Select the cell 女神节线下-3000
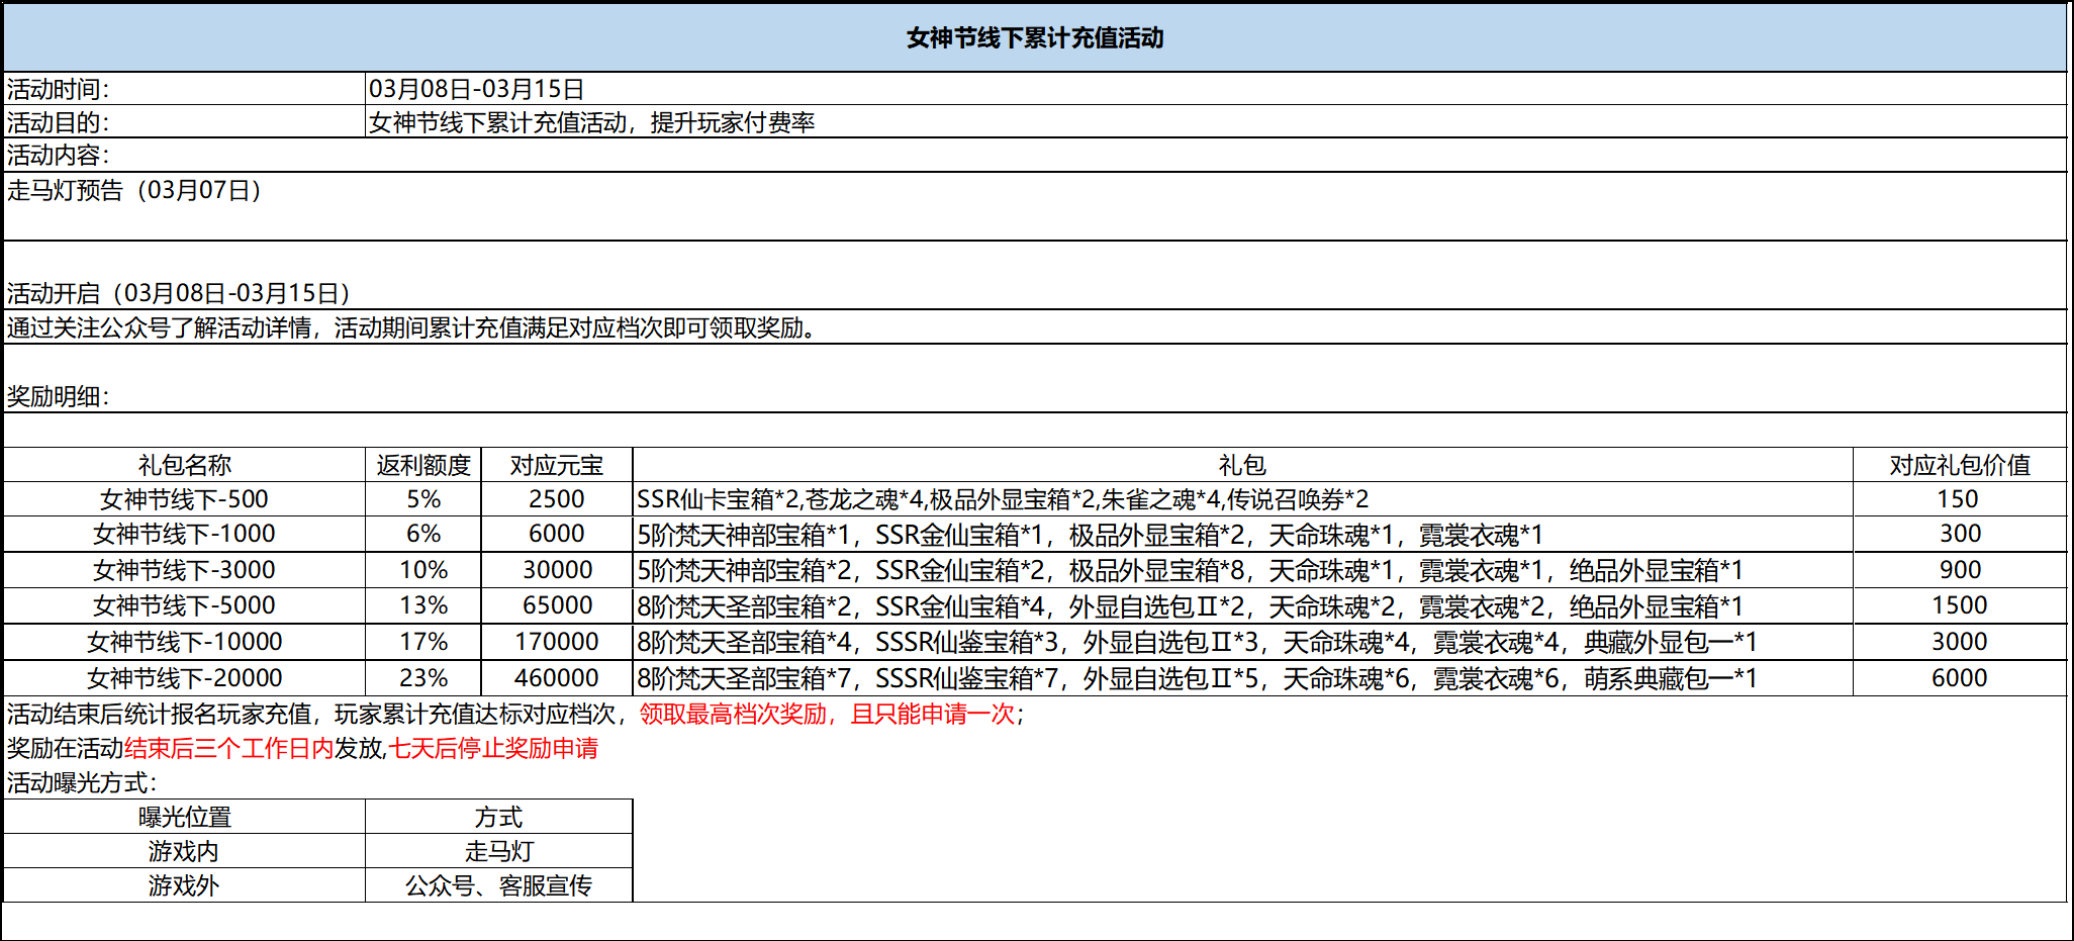The image size is (2074, 941). pyautogui.click(x=185, y=570)
